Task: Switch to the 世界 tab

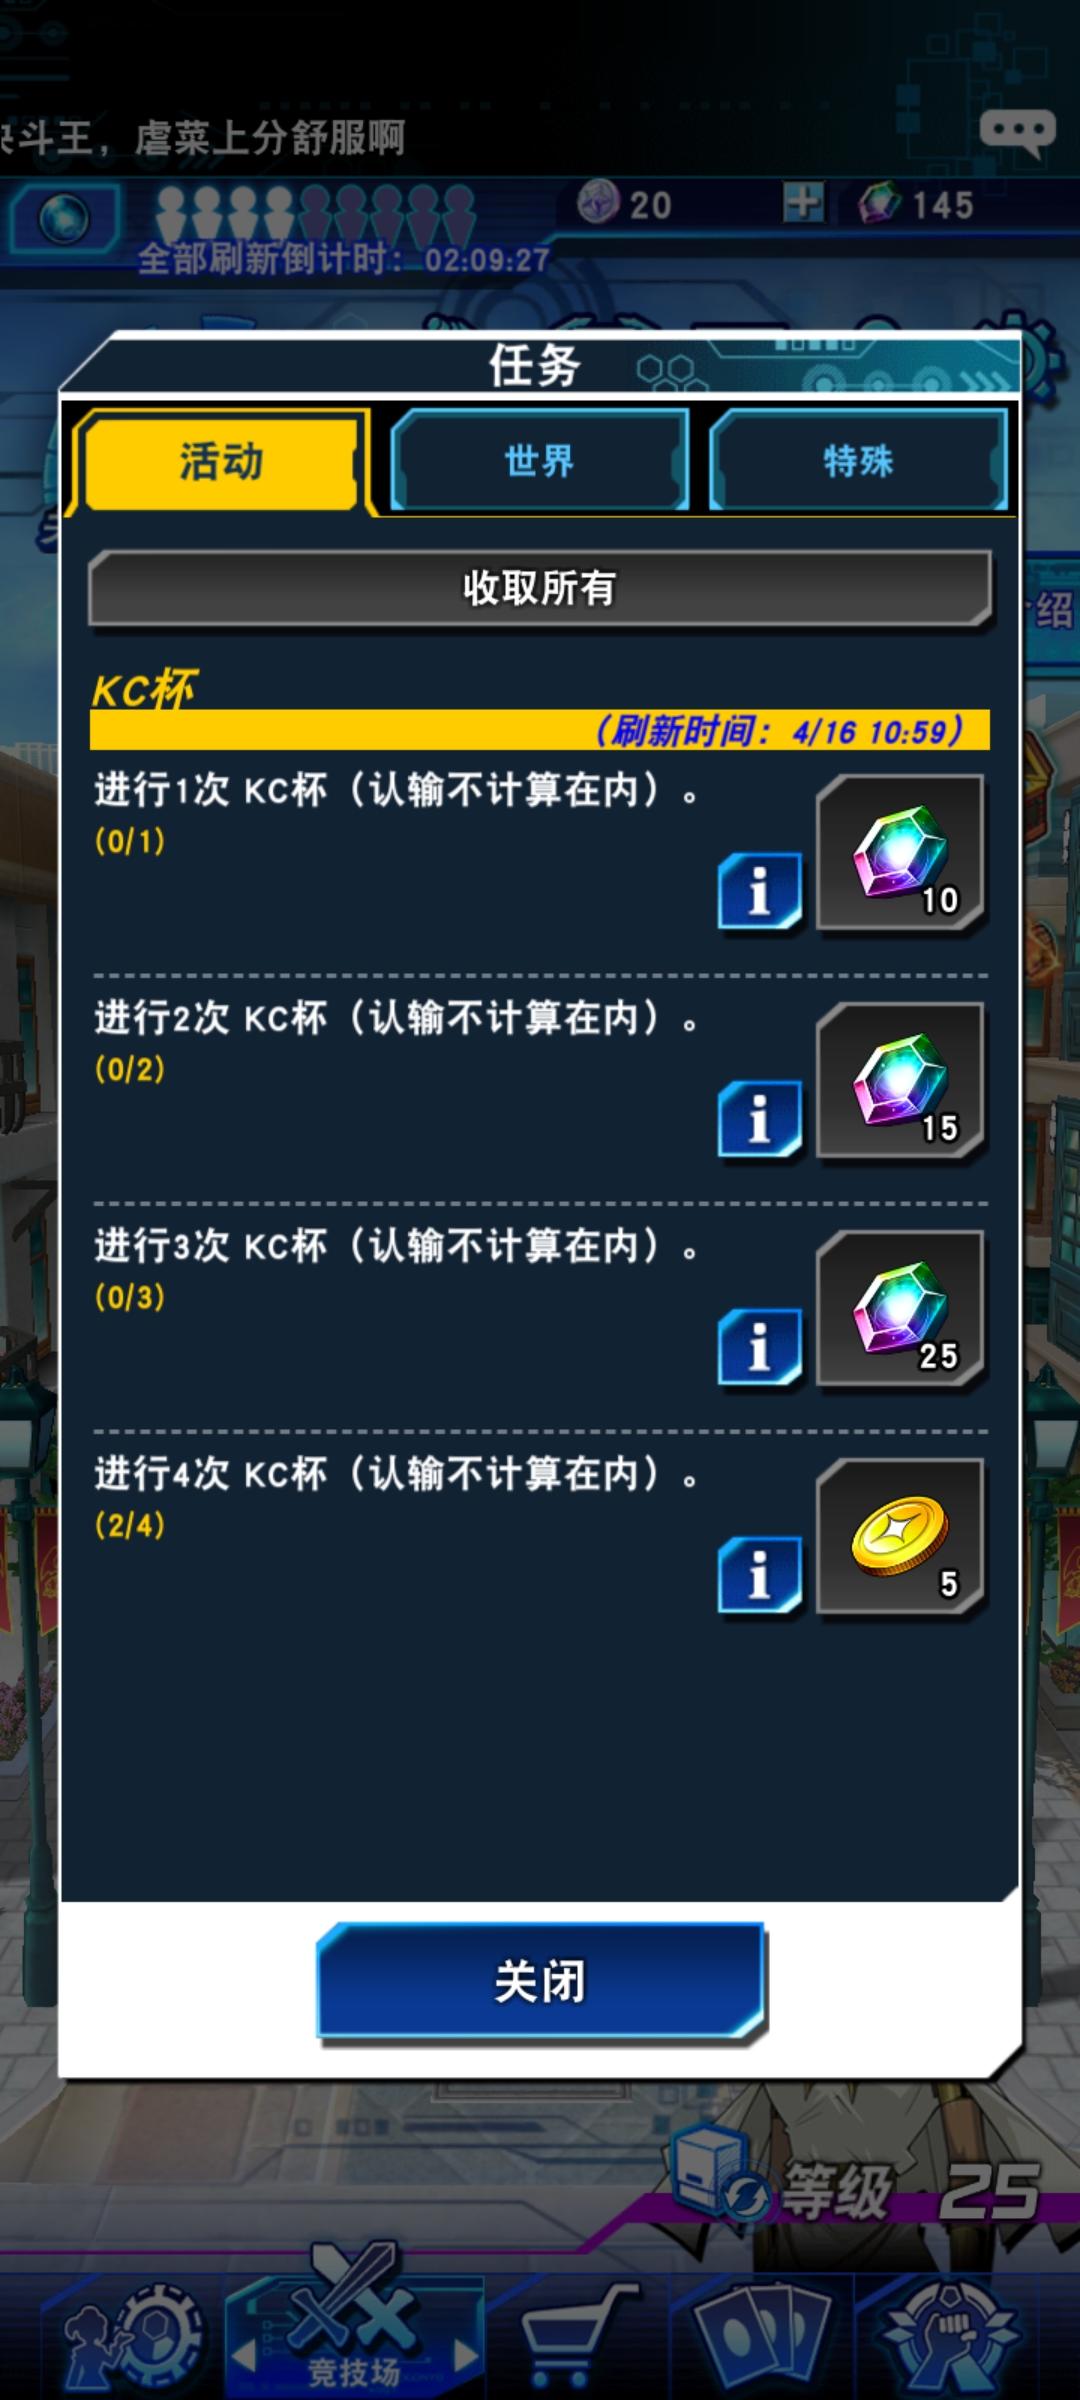Action: 540,461
